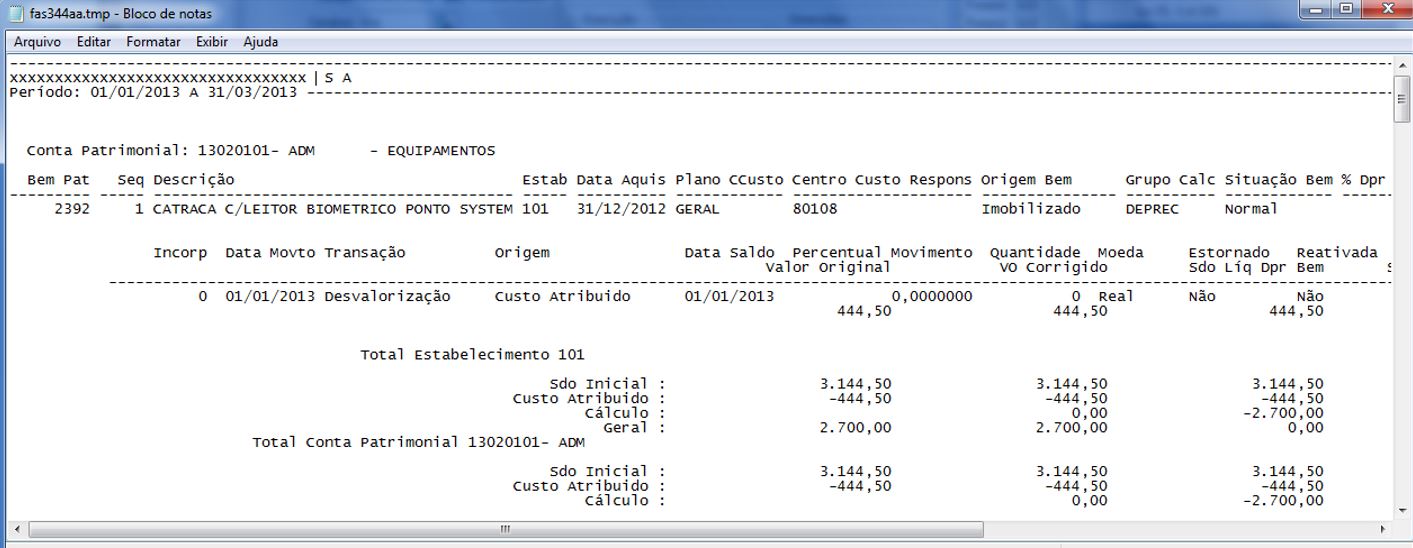Click the value 'DEPREC'

pyautogui.click(x=1152, y=209)
